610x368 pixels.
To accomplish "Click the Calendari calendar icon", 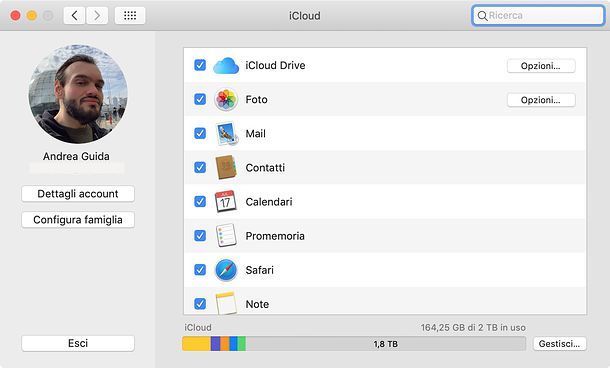I will [x=226, y=201].
